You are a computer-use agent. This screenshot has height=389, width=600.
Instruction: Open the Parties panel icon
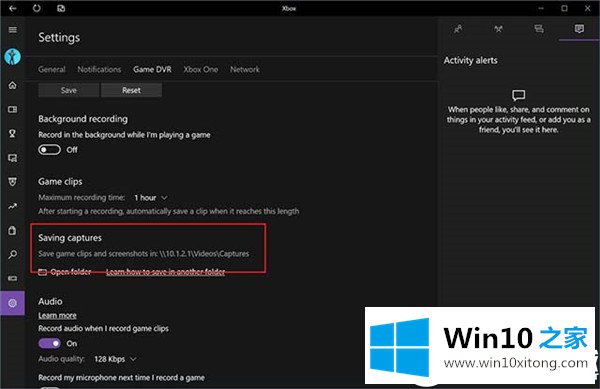coord(498,29)
